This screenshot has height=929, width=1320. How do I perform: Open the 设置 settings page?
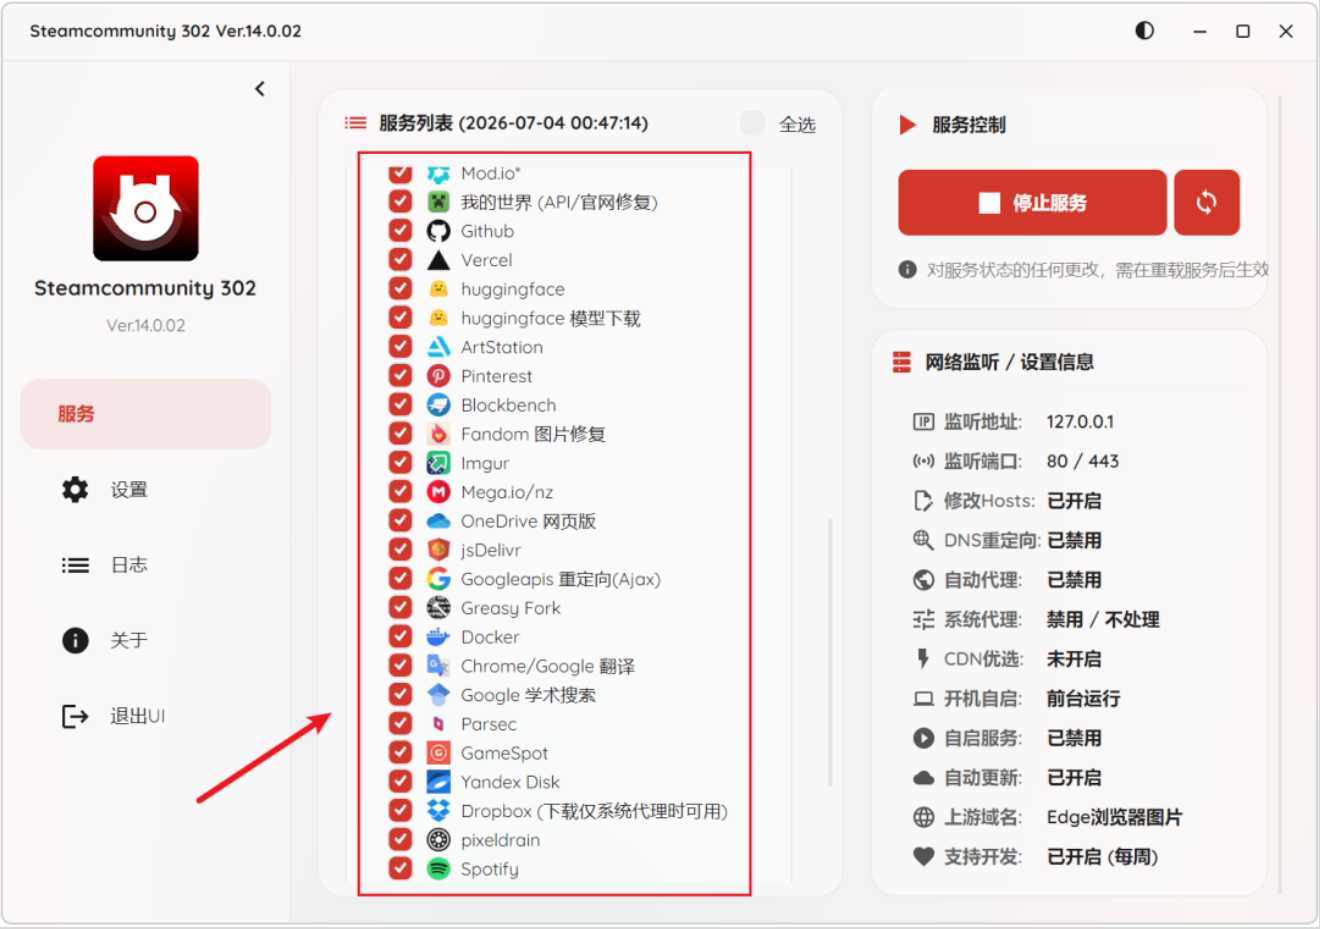(146, 490)
